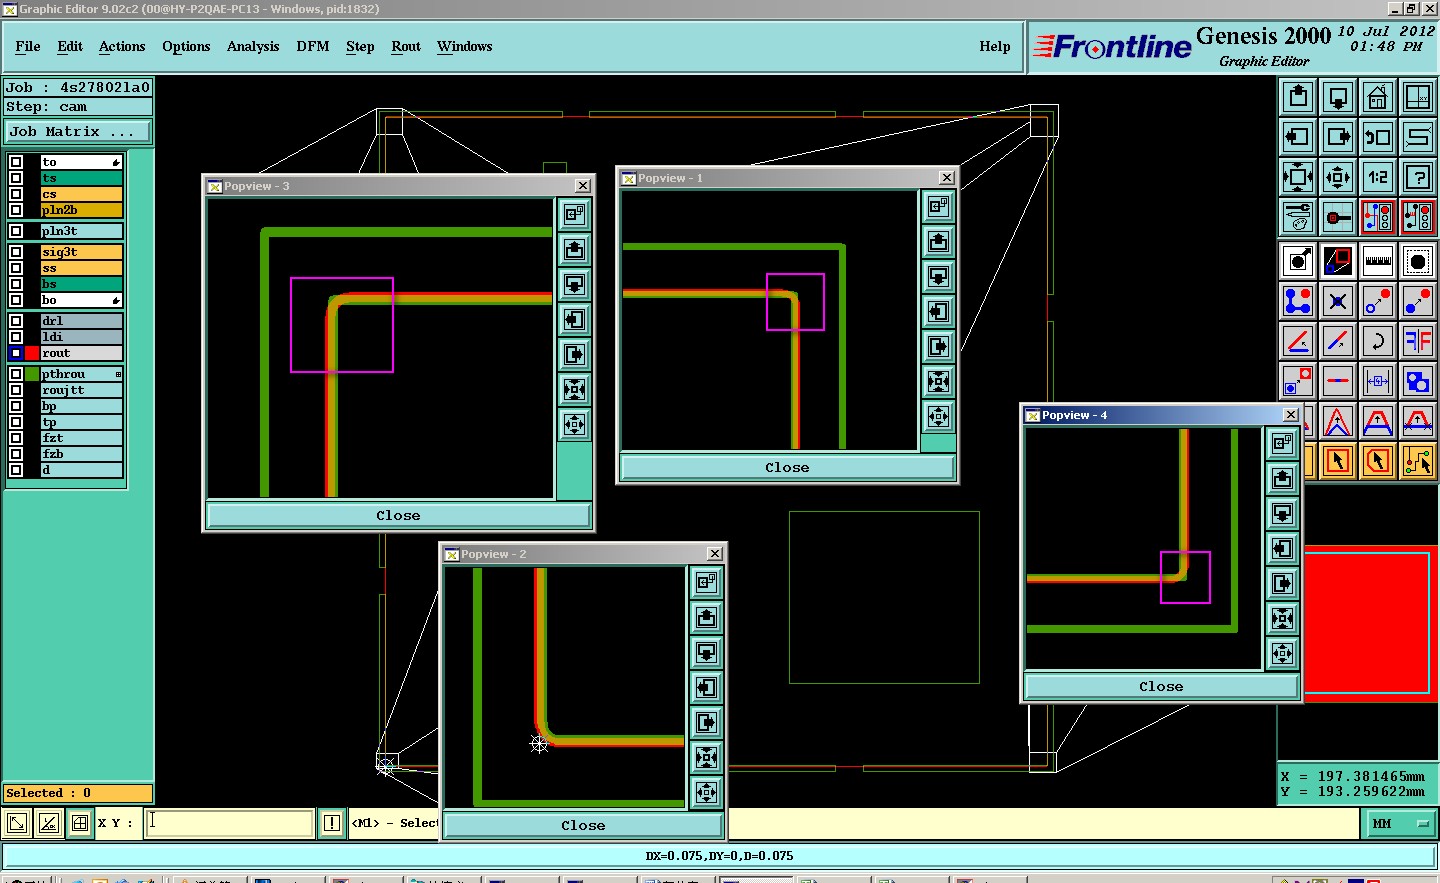
Task: Open the tools and palette settings icon
Action: [x=1298, y=216]
